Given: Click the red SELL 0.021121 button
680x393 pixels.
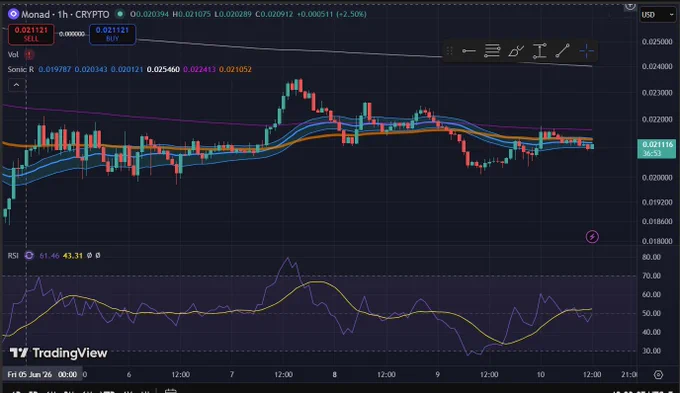Looking at the screenshot, I should coord(31,34).
